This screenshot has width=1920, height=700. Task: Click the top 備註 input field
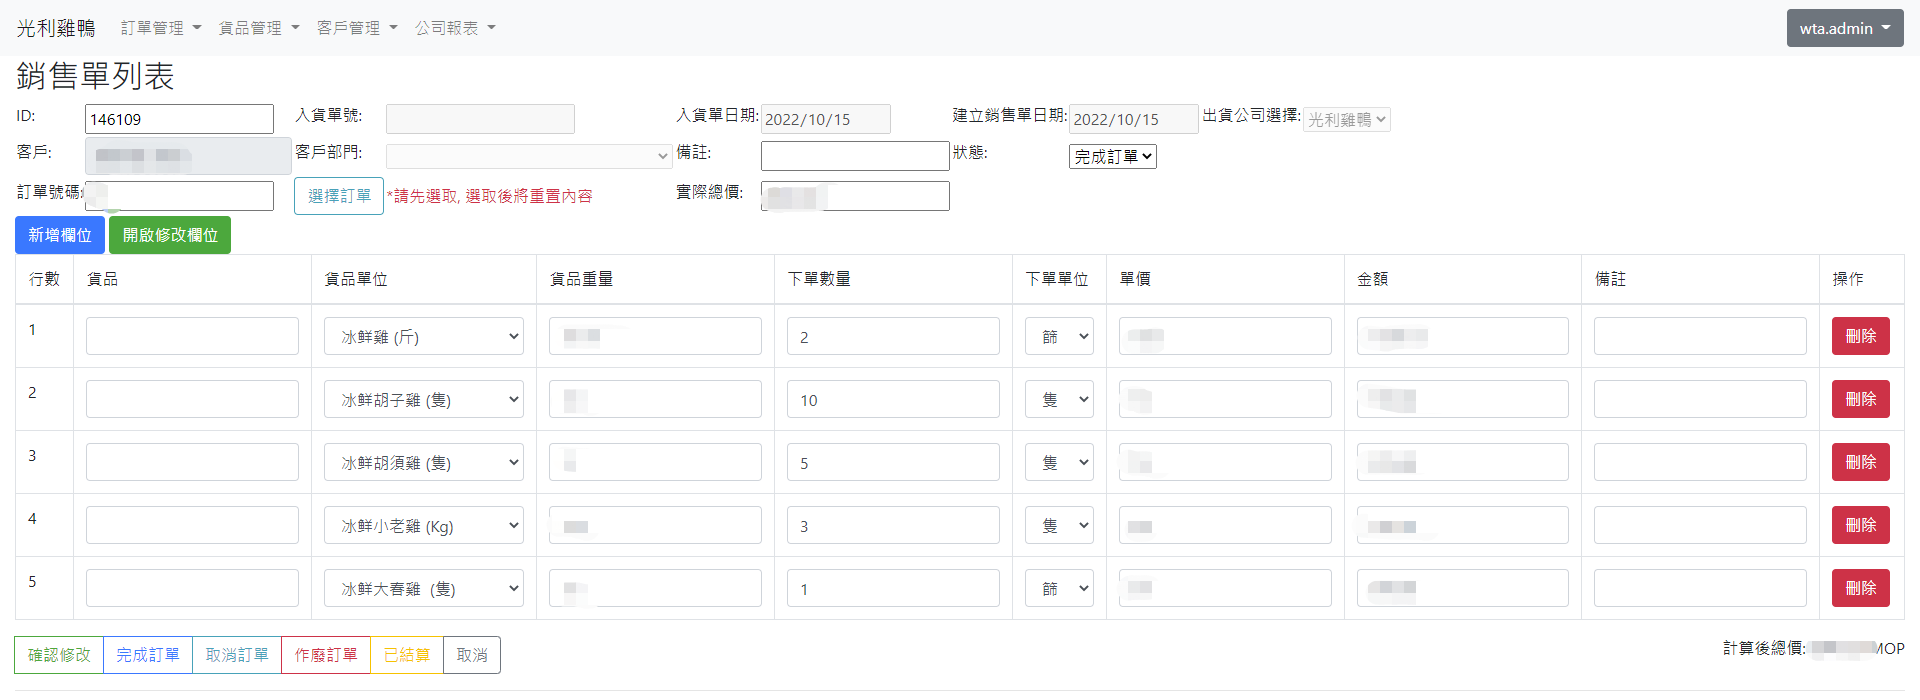pyautogui.click(x=855, y=156)
